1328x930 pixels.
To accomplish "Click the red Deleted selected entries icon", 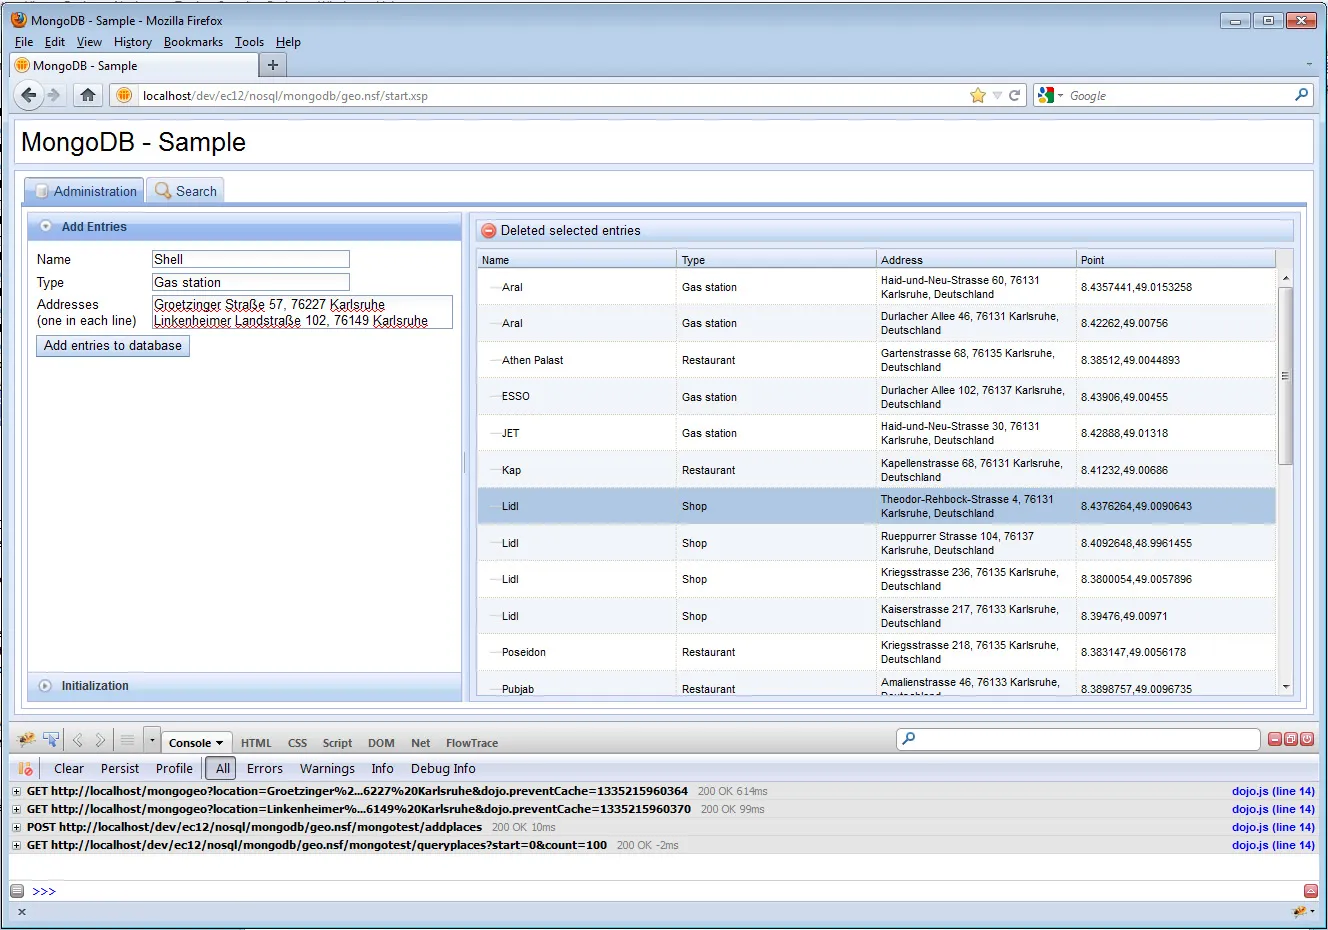I will 489,231.
